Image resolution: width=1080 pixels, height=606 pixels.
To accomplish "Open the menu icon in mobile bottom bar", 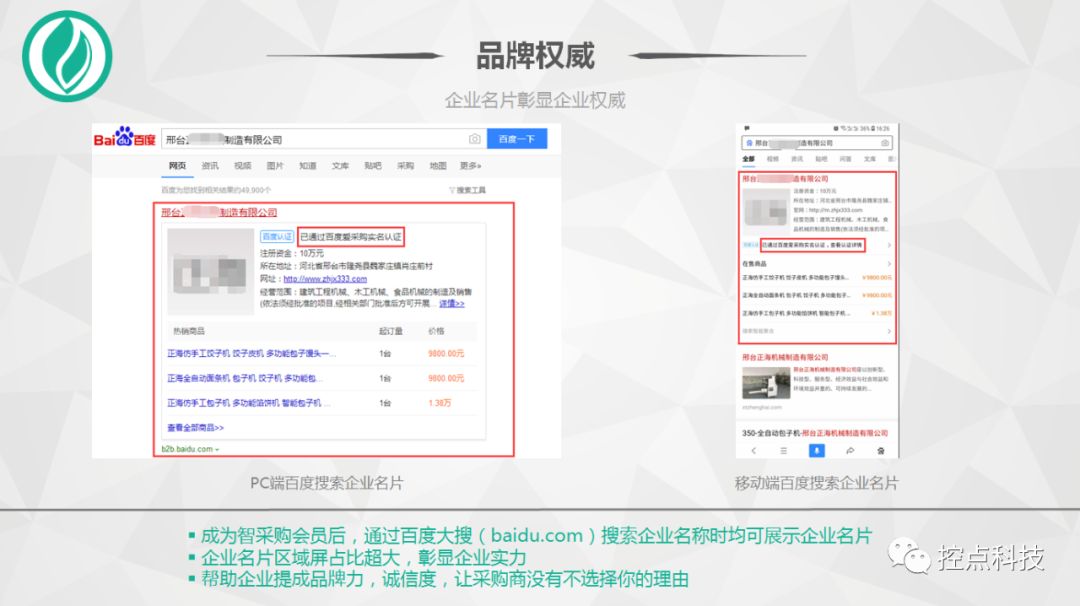I will point(784,450).
